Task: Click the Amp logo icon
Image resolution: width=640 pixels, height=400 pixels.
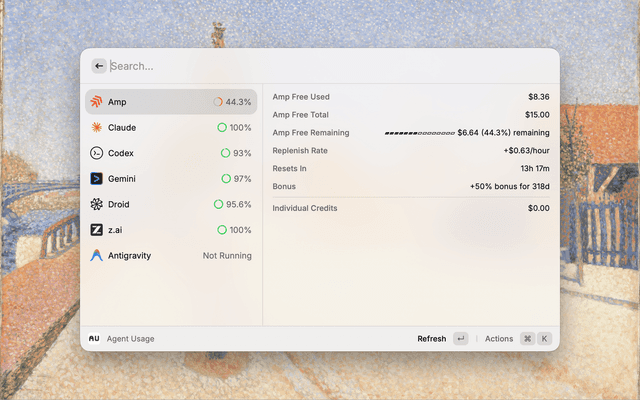Action: pos(96,102)
